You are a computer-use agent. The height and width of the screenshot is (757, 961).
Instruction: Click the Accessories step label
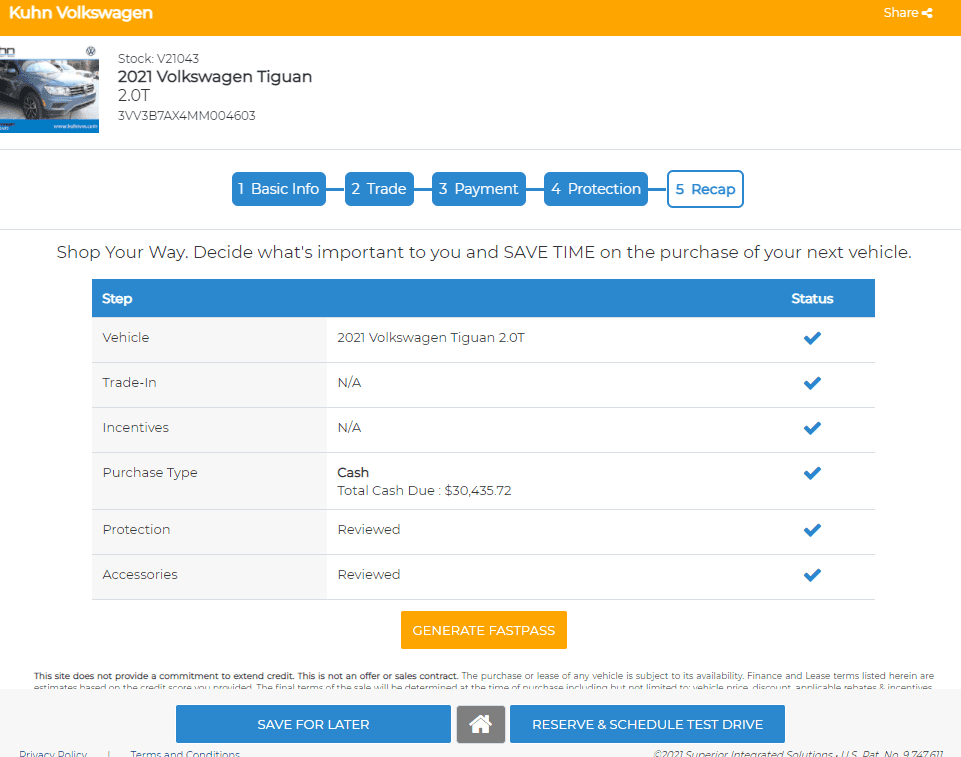click(x=140, y=574)
